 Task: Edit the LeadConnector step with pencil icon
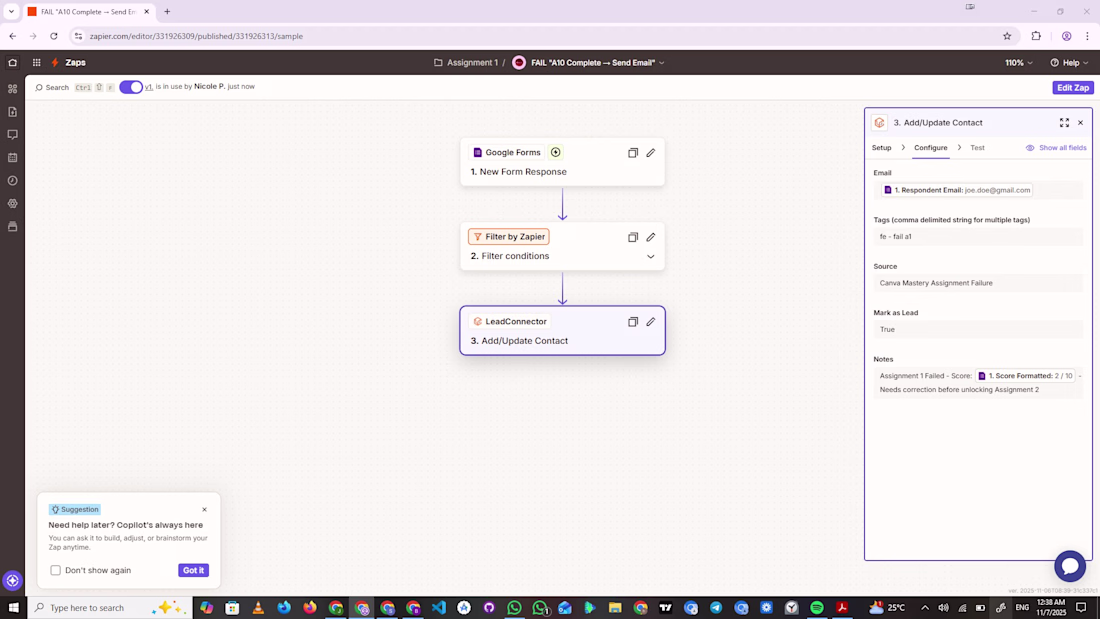pos(651,322)
